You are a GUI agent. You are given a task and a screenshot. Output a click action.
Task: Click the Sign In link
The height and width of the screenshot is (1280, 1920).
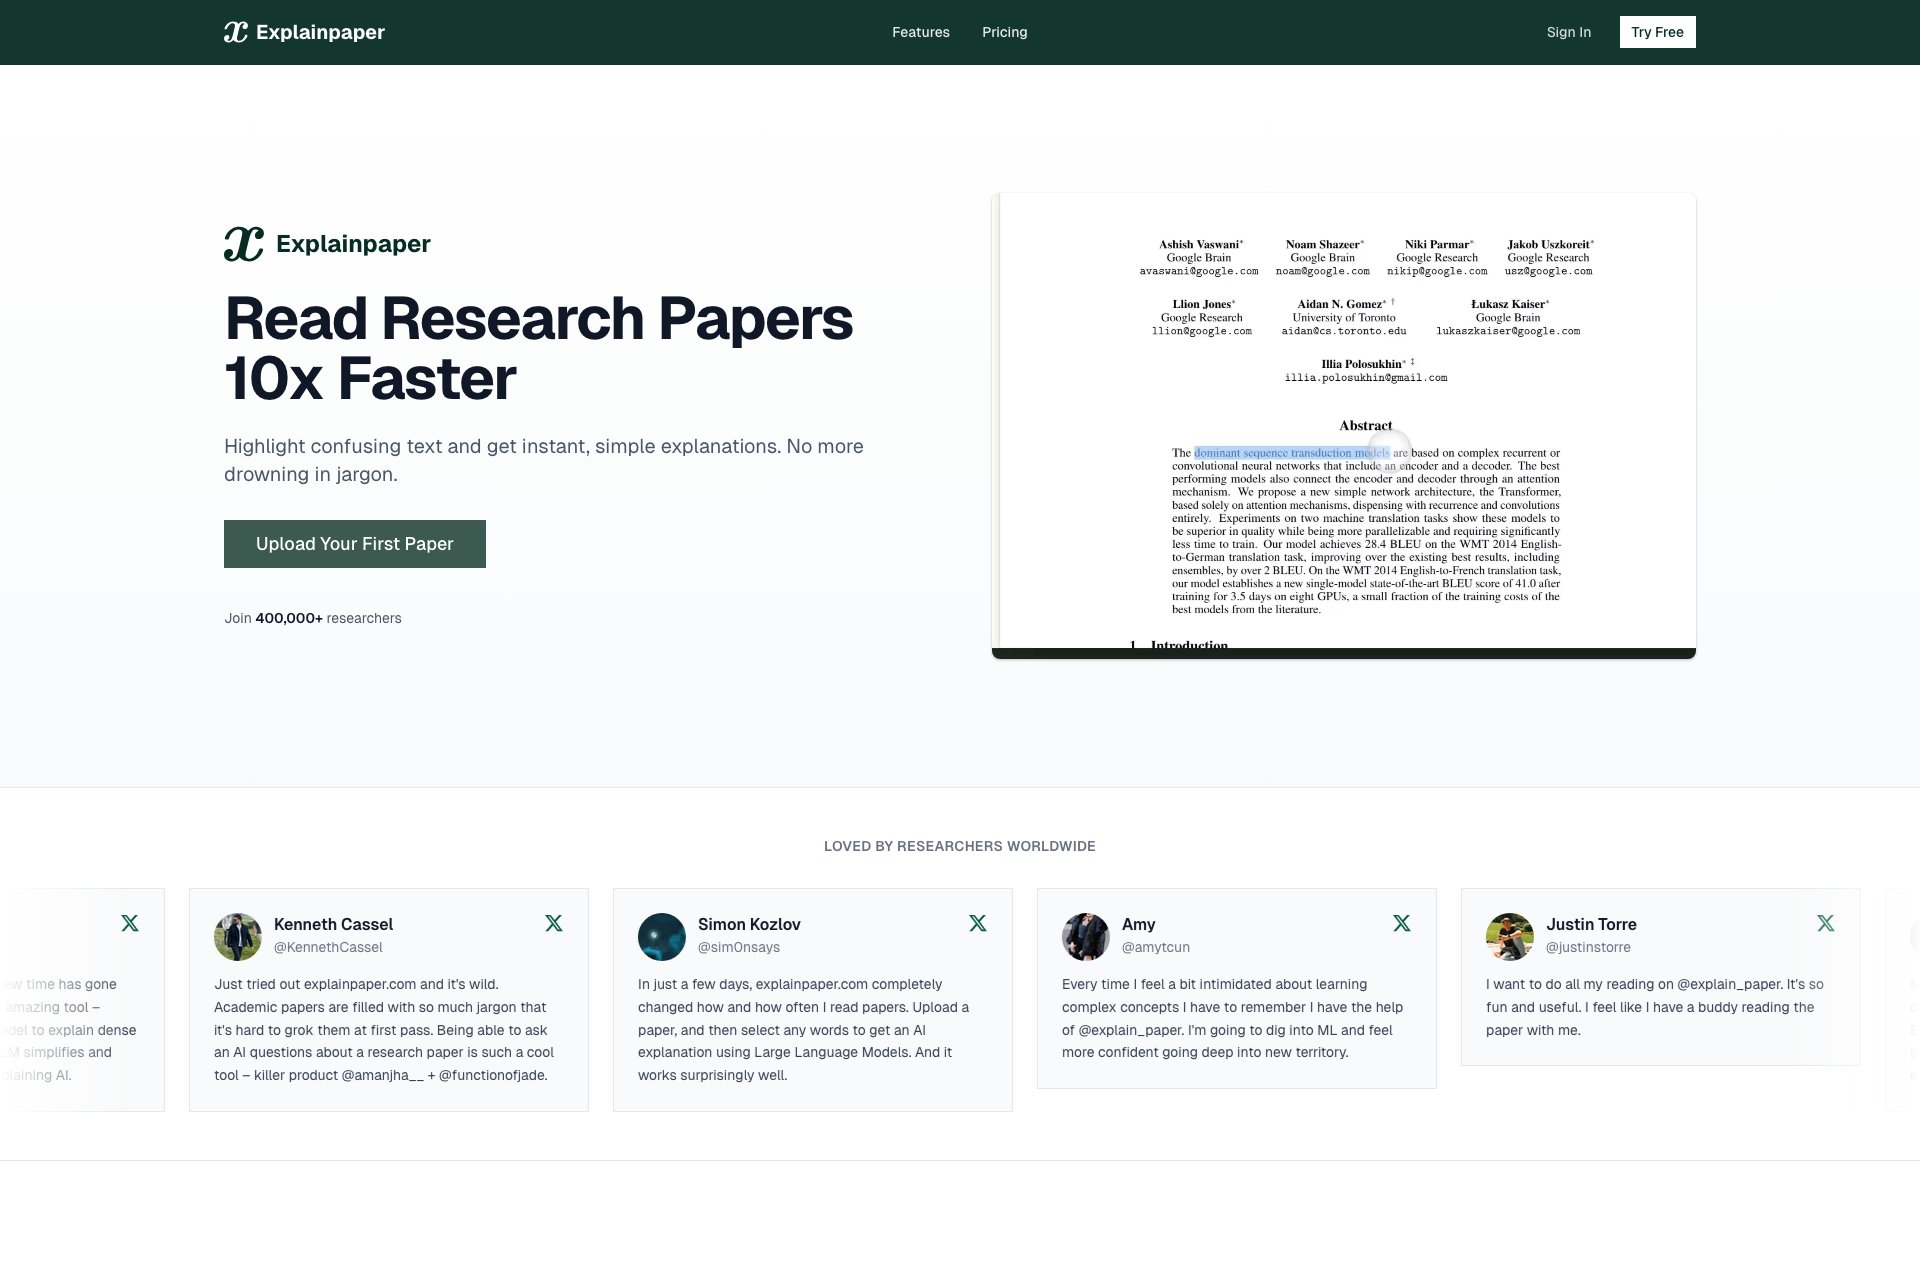1568,31
